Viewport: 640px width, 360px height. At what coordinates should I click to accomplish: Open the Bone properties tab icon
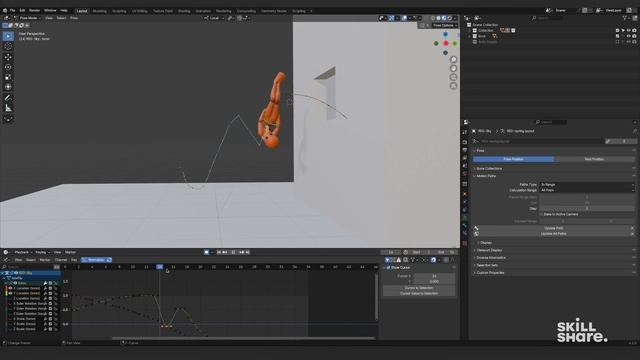point(464,226)
